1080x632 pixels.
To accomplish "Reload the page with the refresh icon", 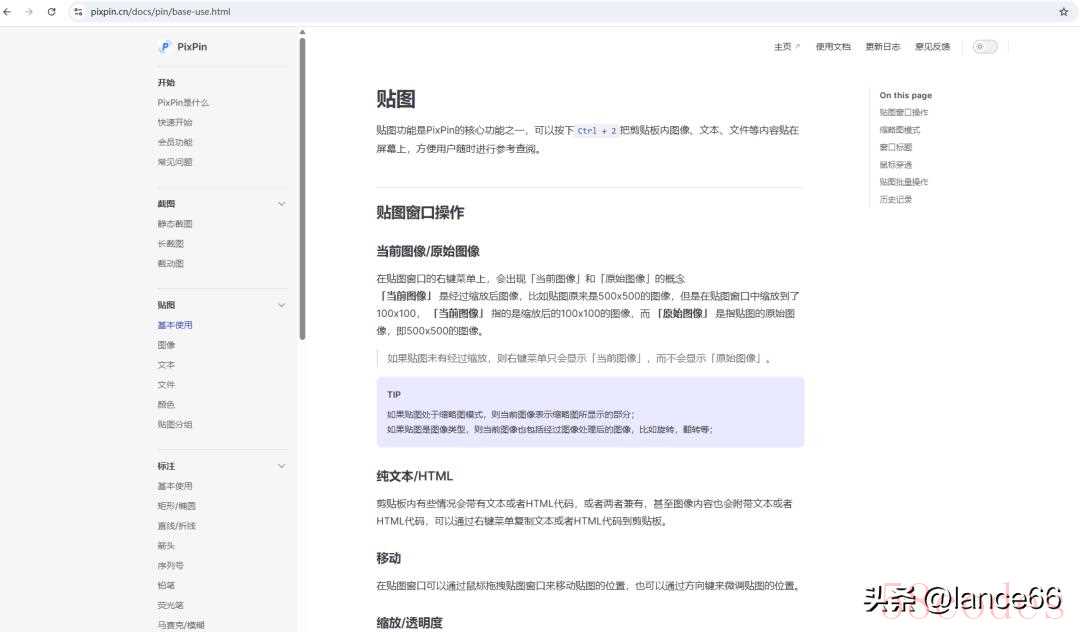I will [51, 12].
